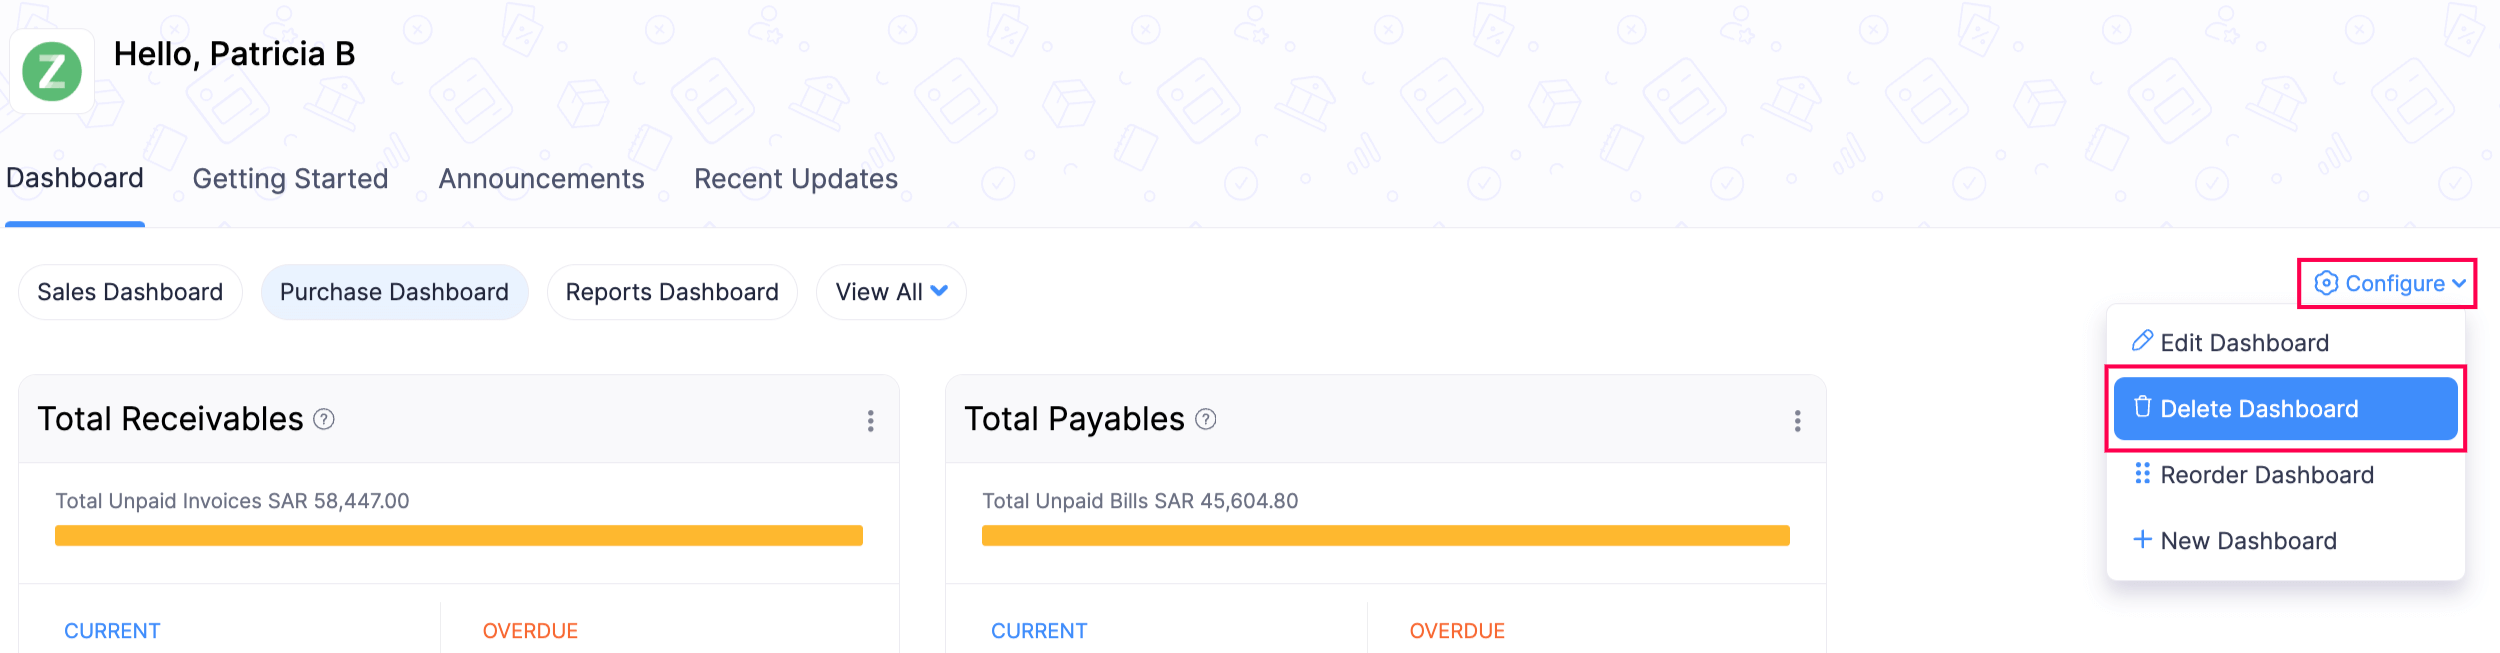2500x653 pixels.
Task: Open Total Payables three-dot options menu
Action: (x=1797, y=421)
